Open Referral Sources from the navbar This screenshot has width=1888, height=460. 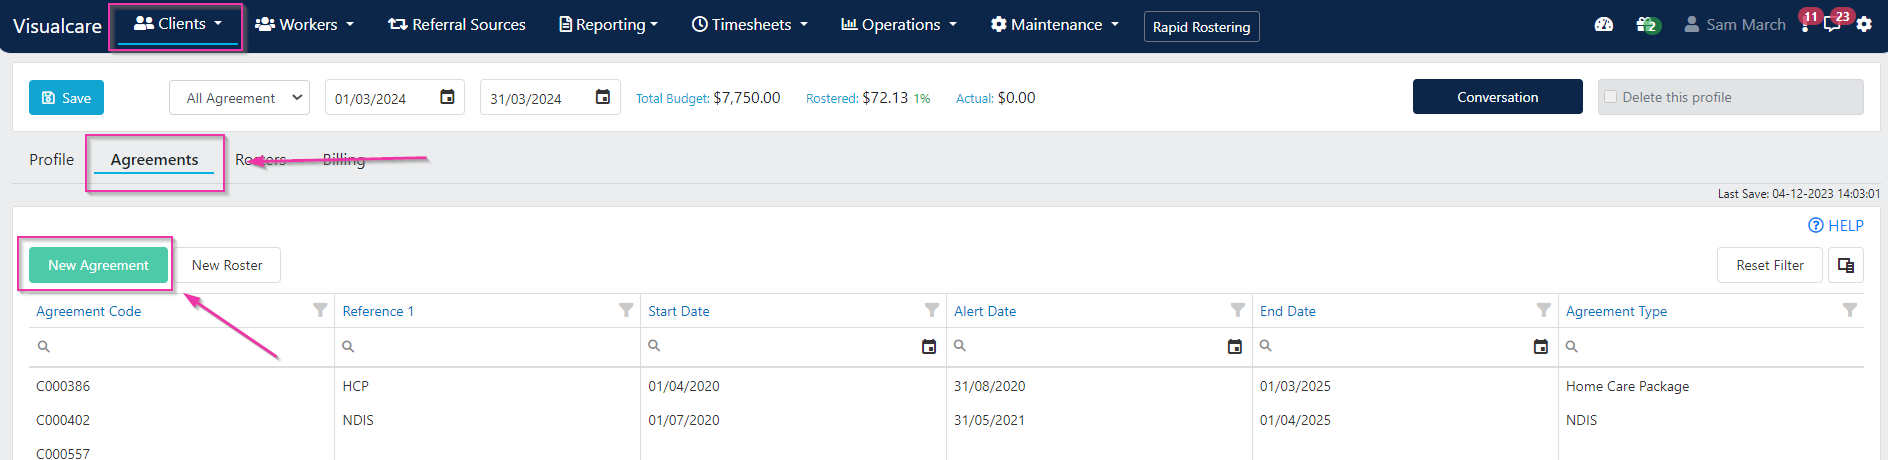[457, 24]
